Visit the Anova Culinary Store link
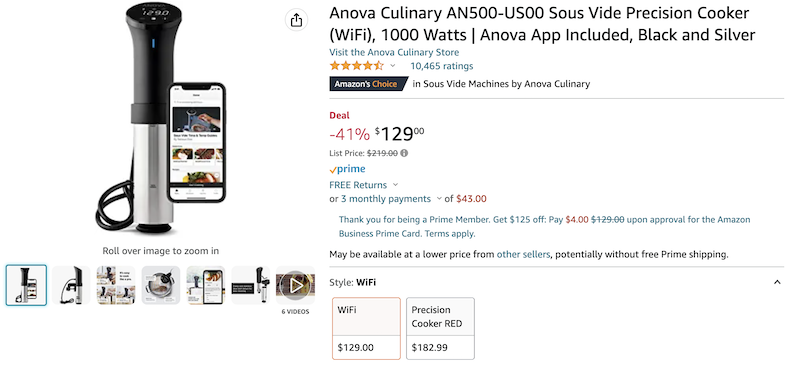Screen dimensions: 800x367 pos(394,52)
